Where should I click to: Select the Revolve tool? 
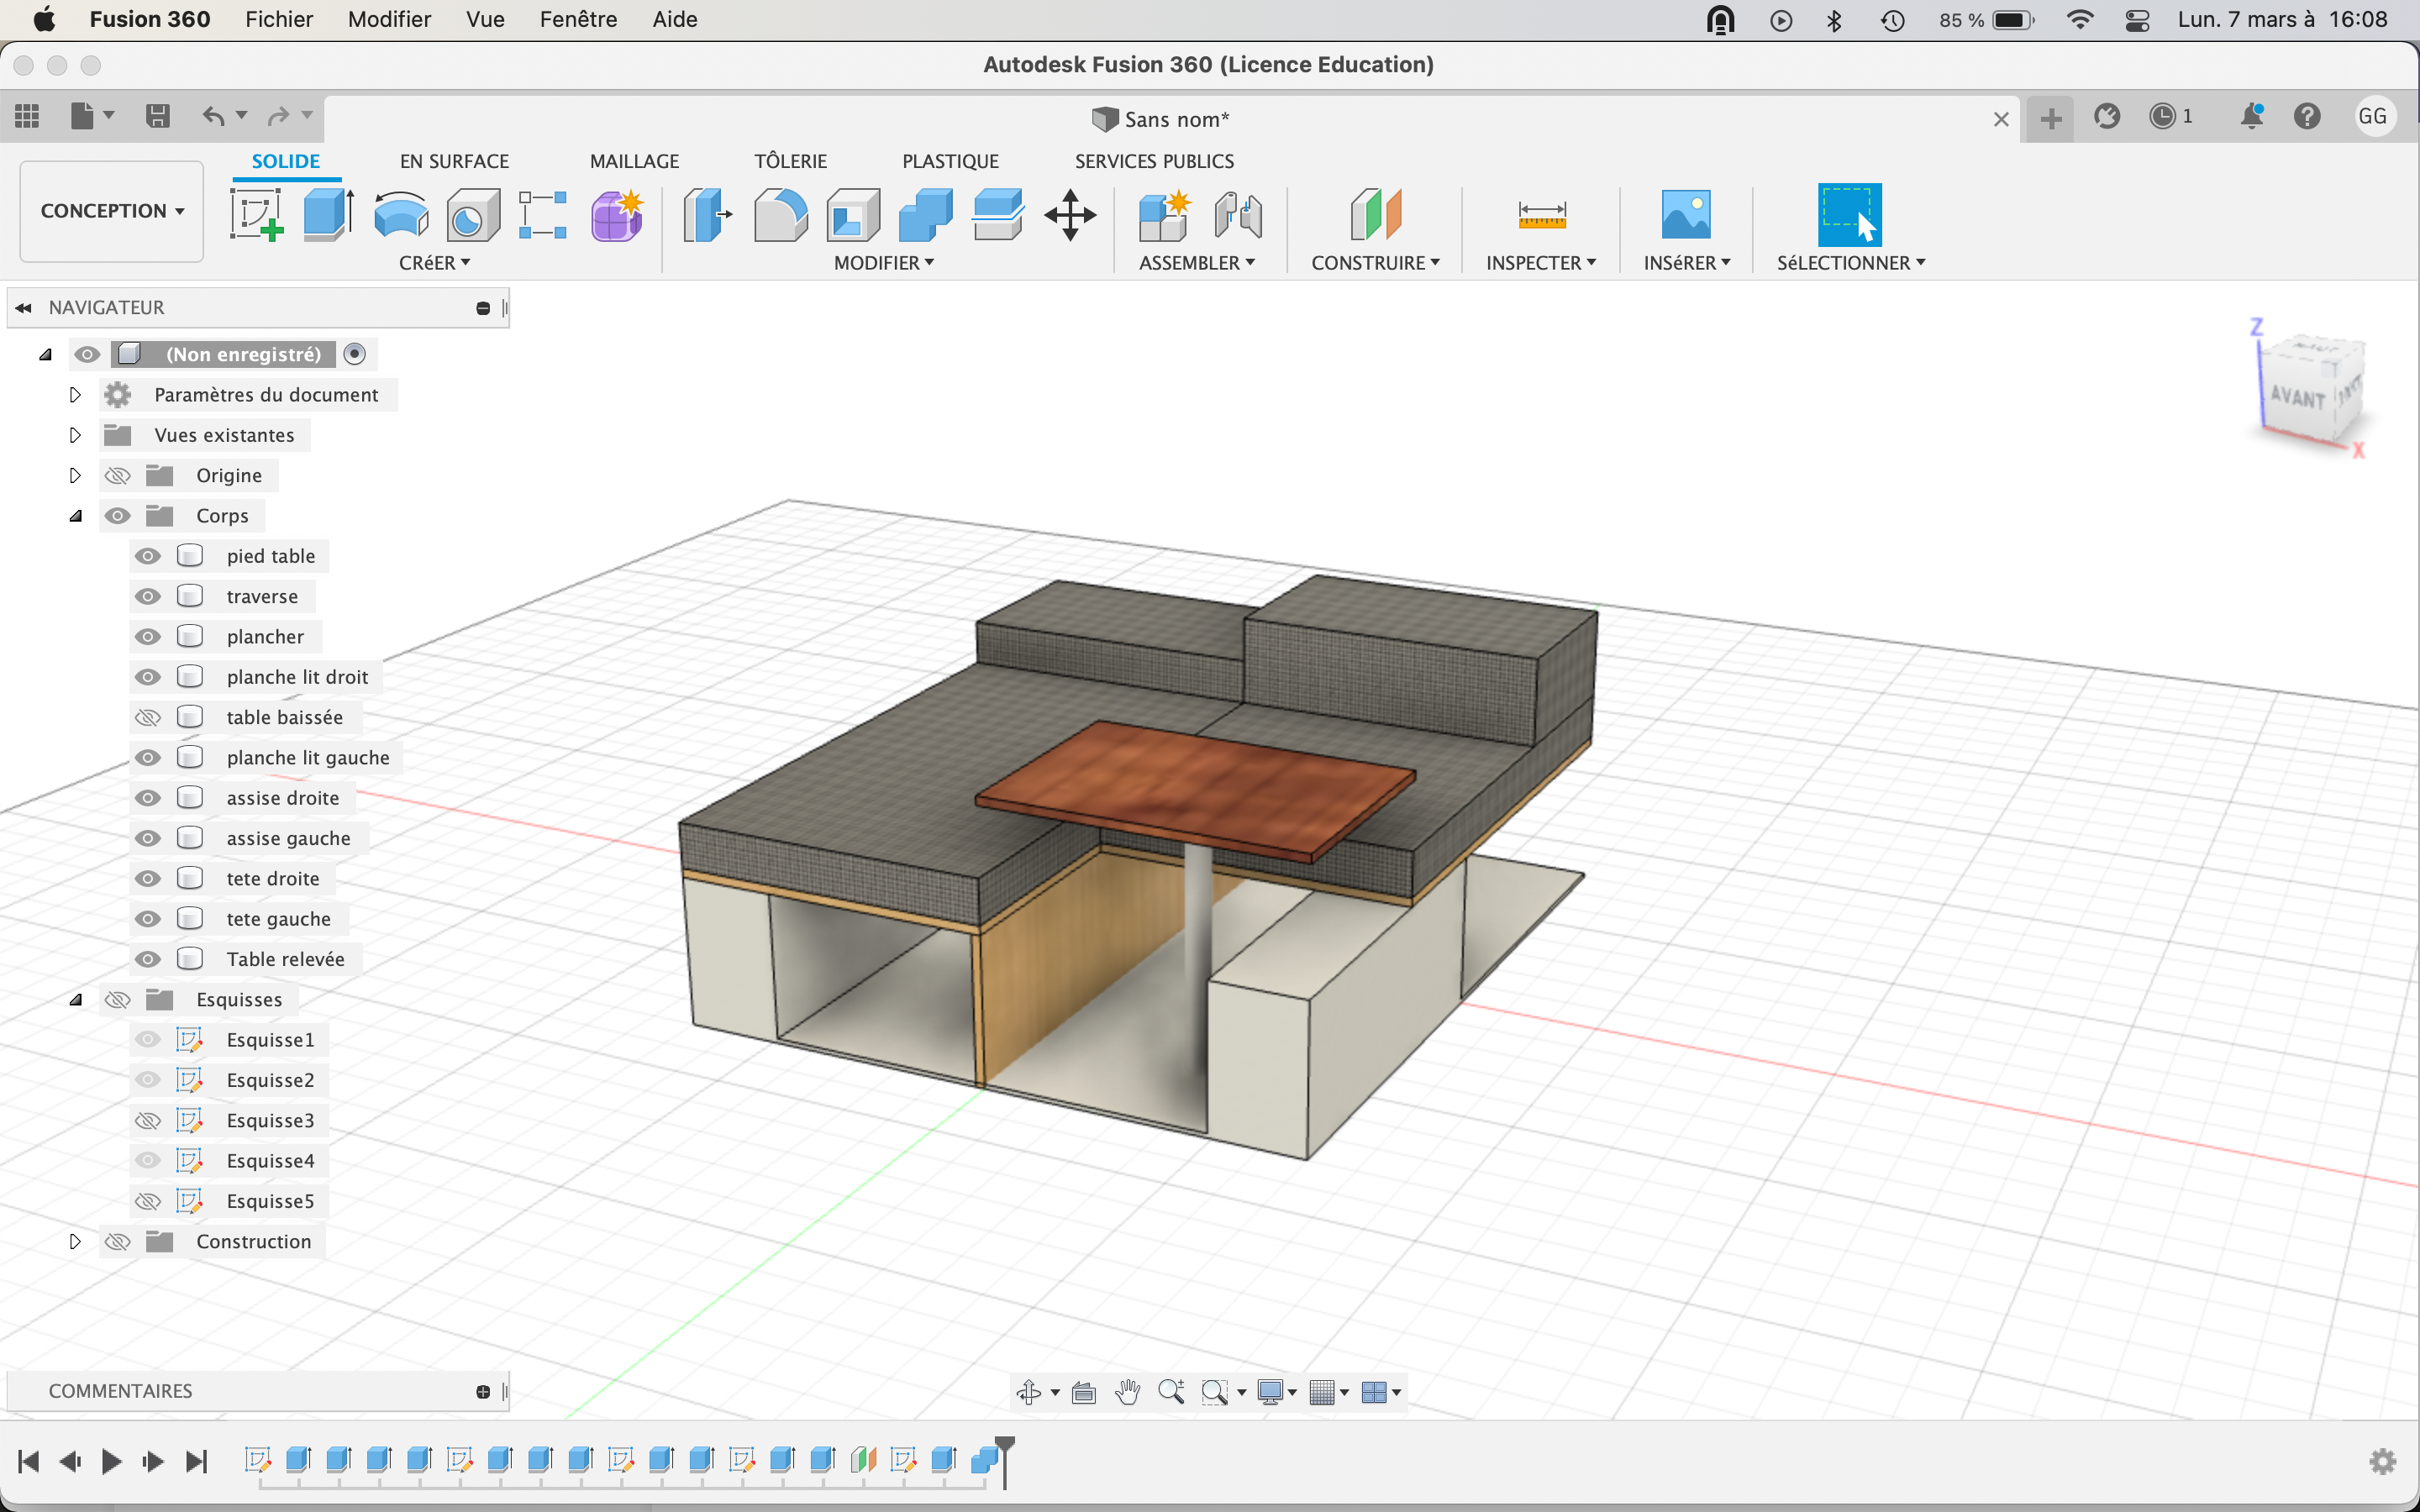point(401,214)
